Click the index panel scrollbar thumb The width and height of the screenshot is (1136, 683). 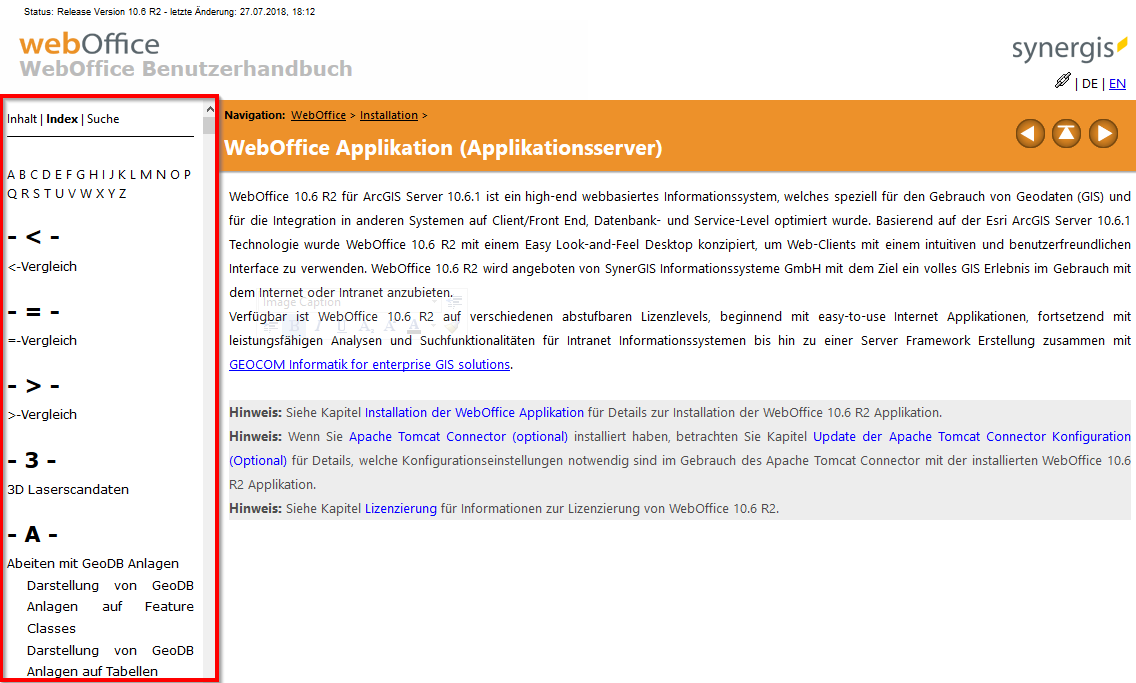[x=209, y=125]
